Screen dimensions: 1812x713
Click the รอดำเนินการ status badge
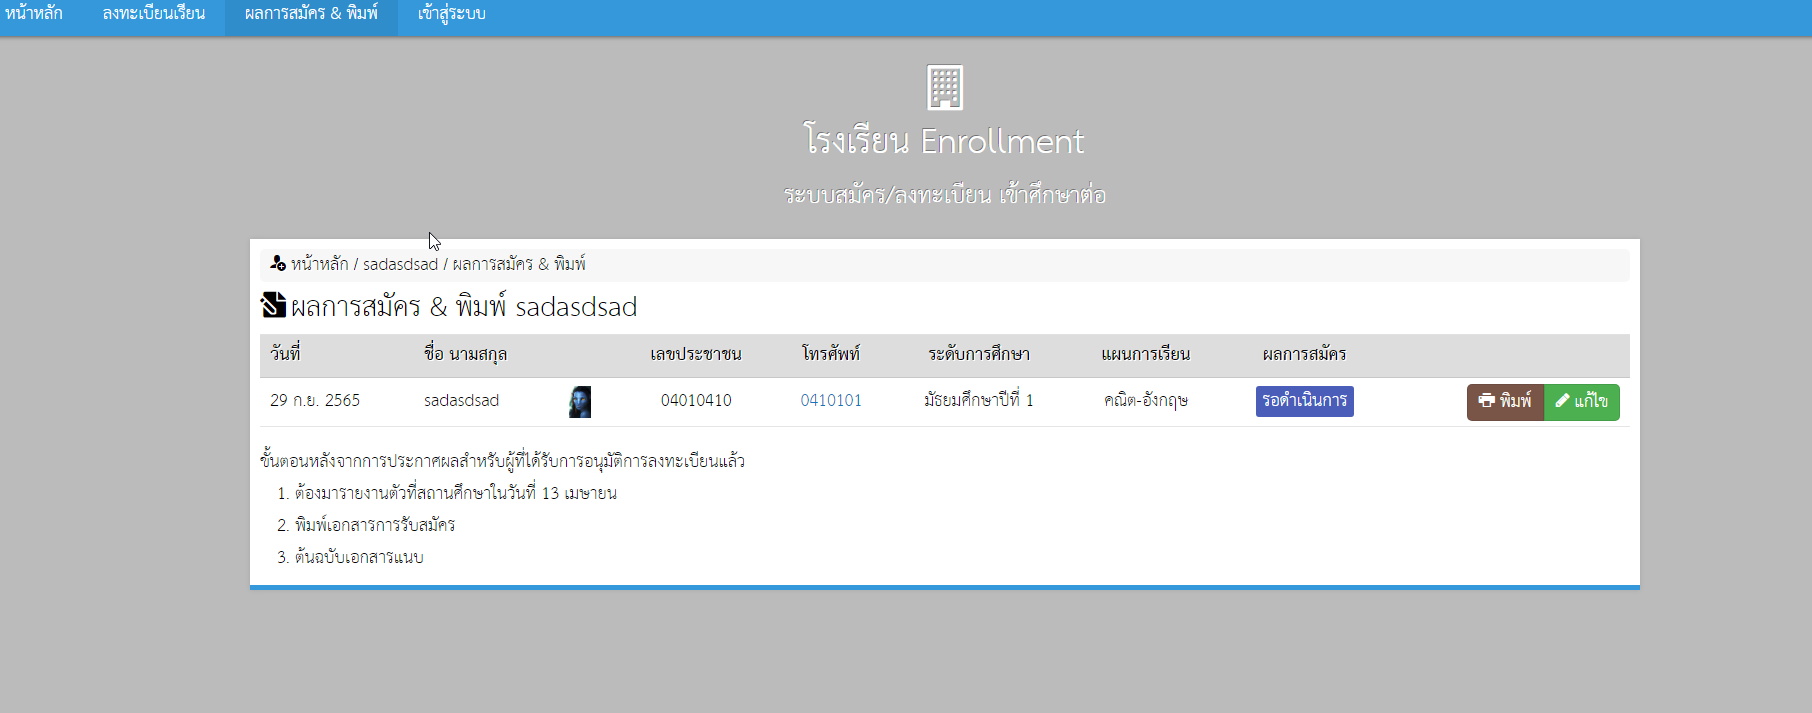tap(1304, 401)
